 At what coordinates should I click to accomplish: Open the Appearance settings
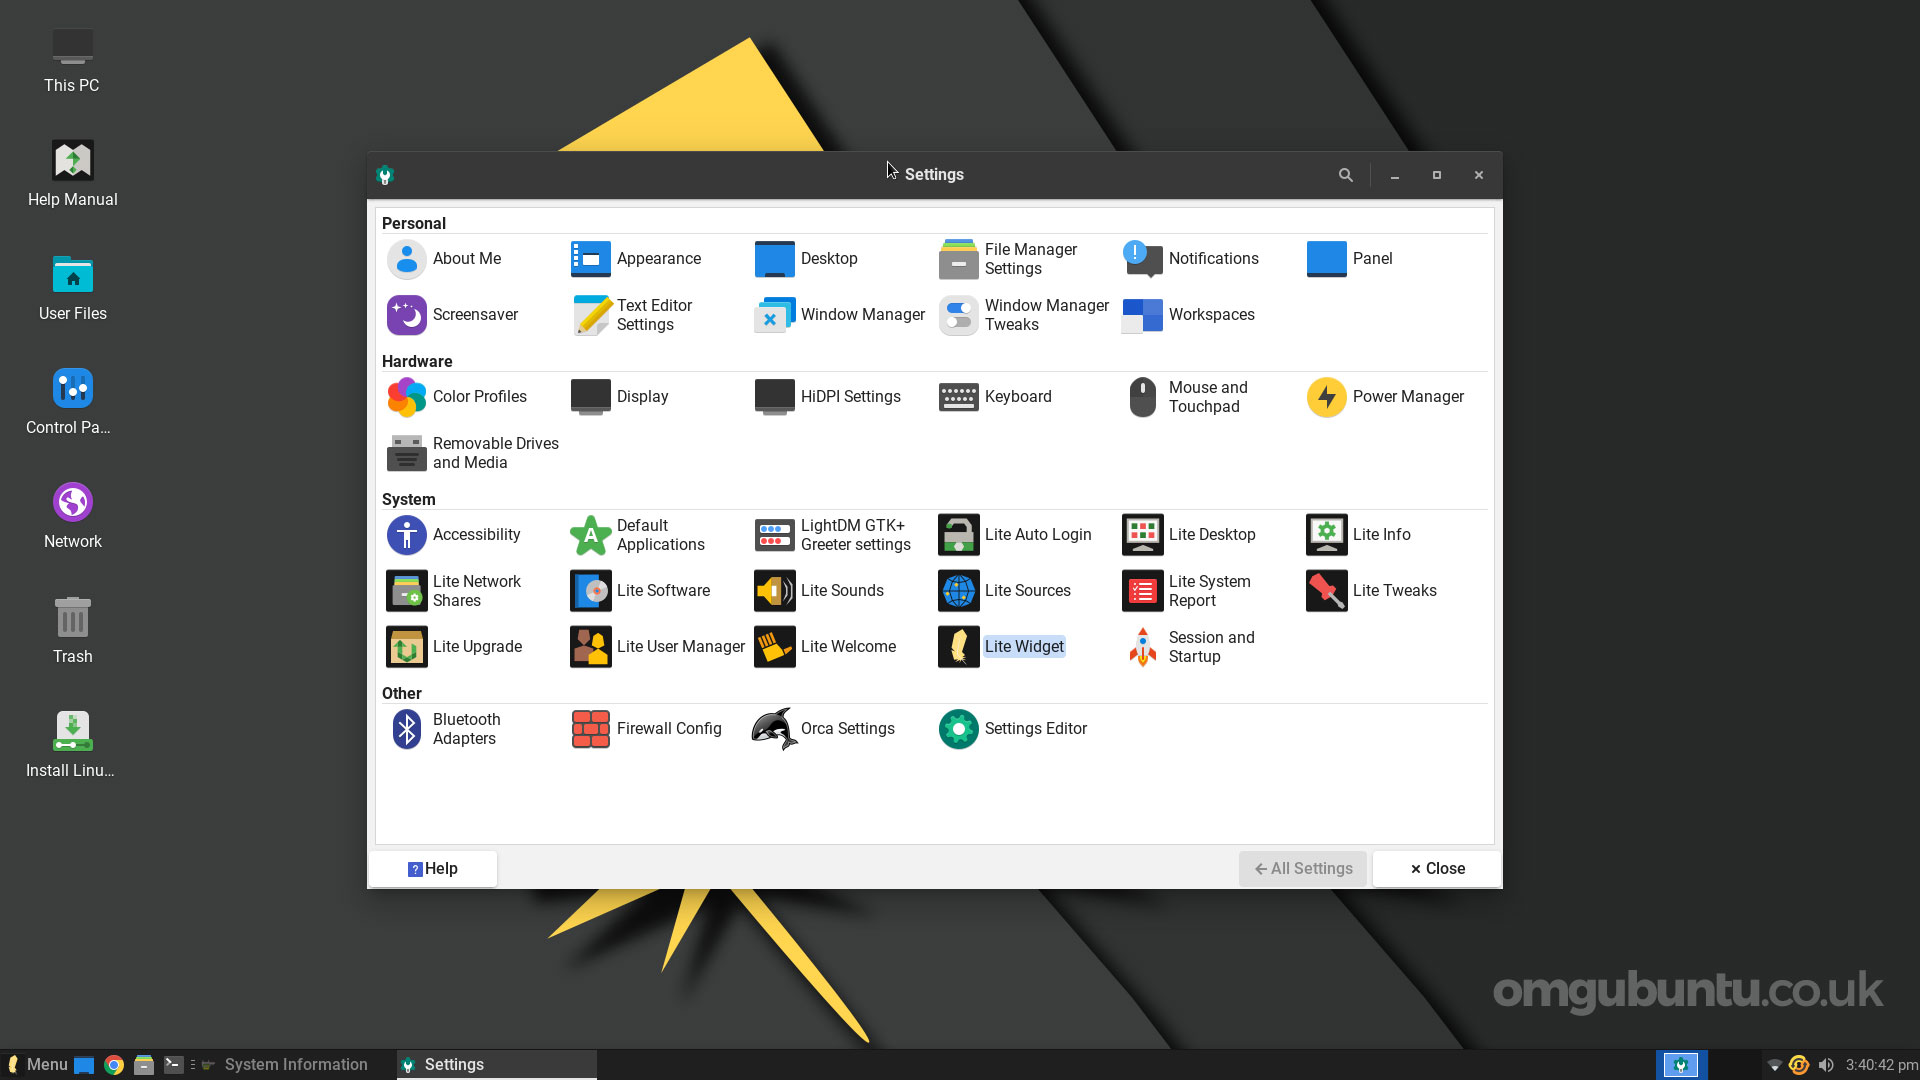pyautogui.click(x=658, y=258)
